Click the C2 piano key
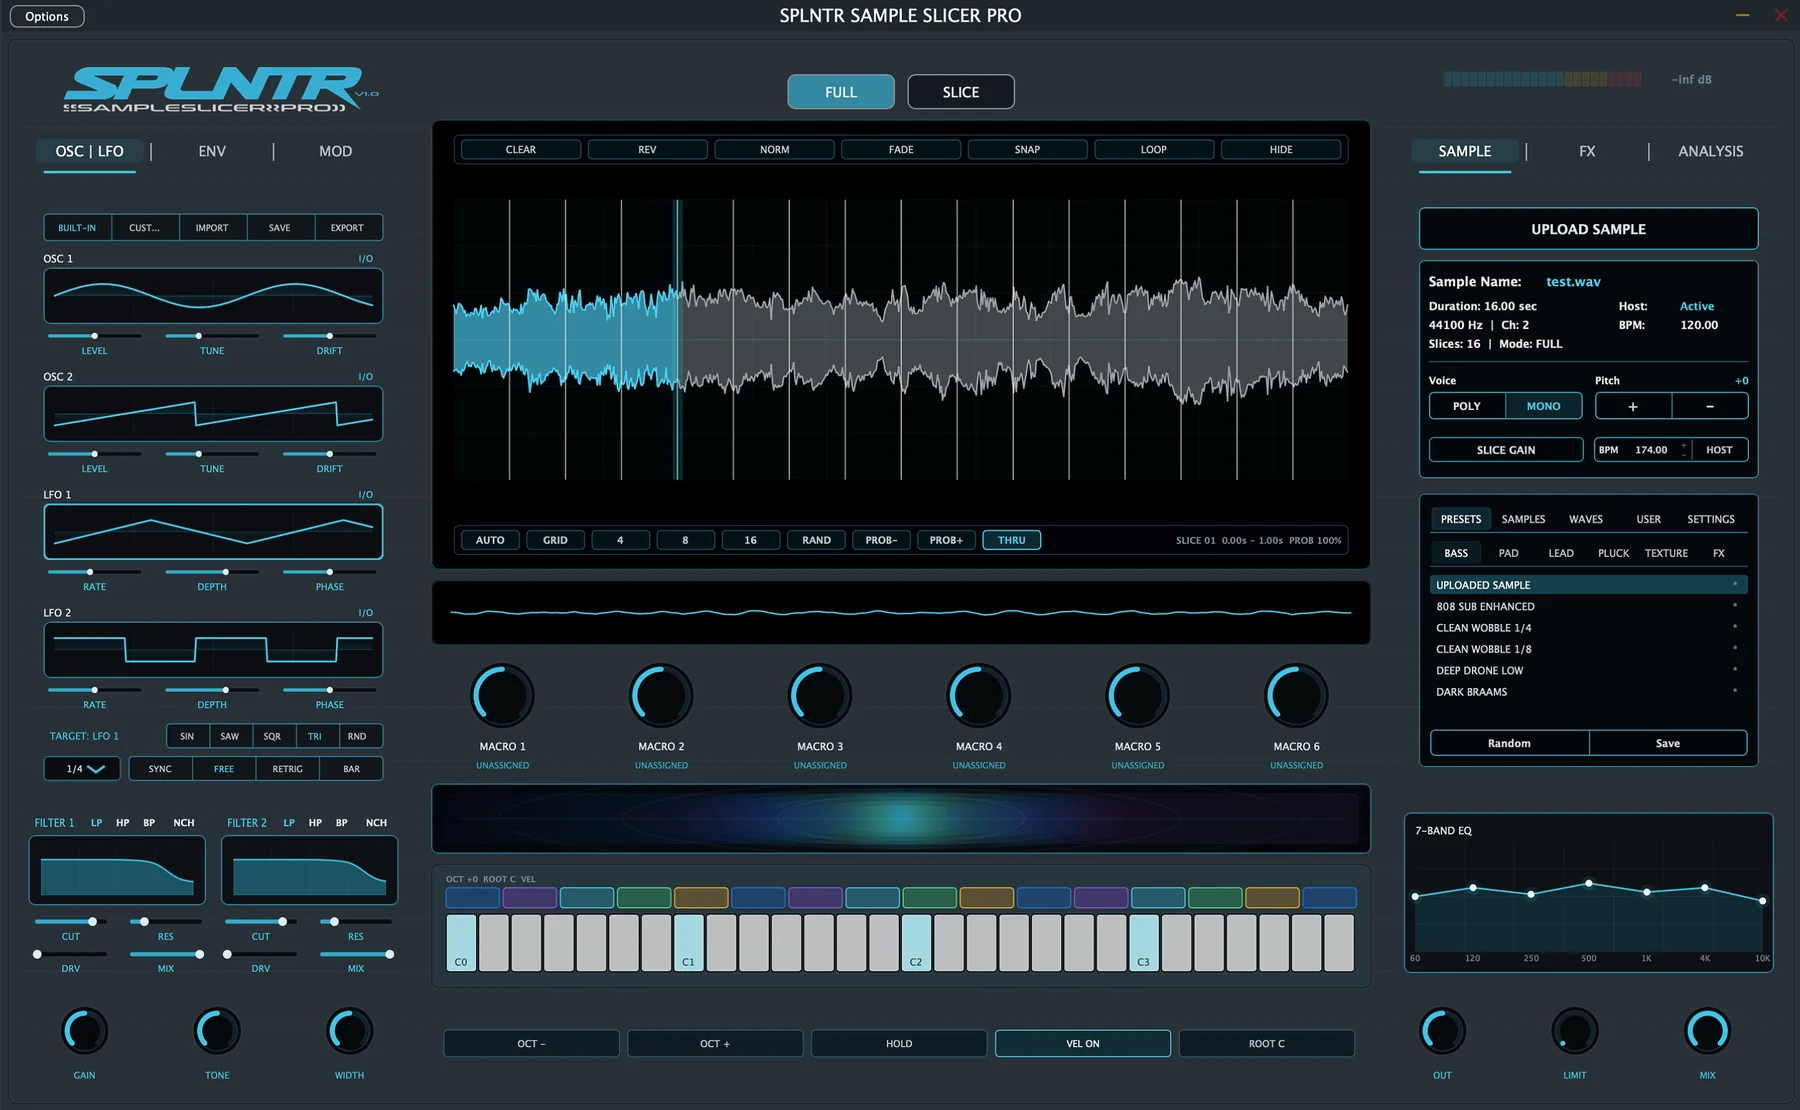Image resolution: width=1800 pixels, height=1110 pixels. 916,942
